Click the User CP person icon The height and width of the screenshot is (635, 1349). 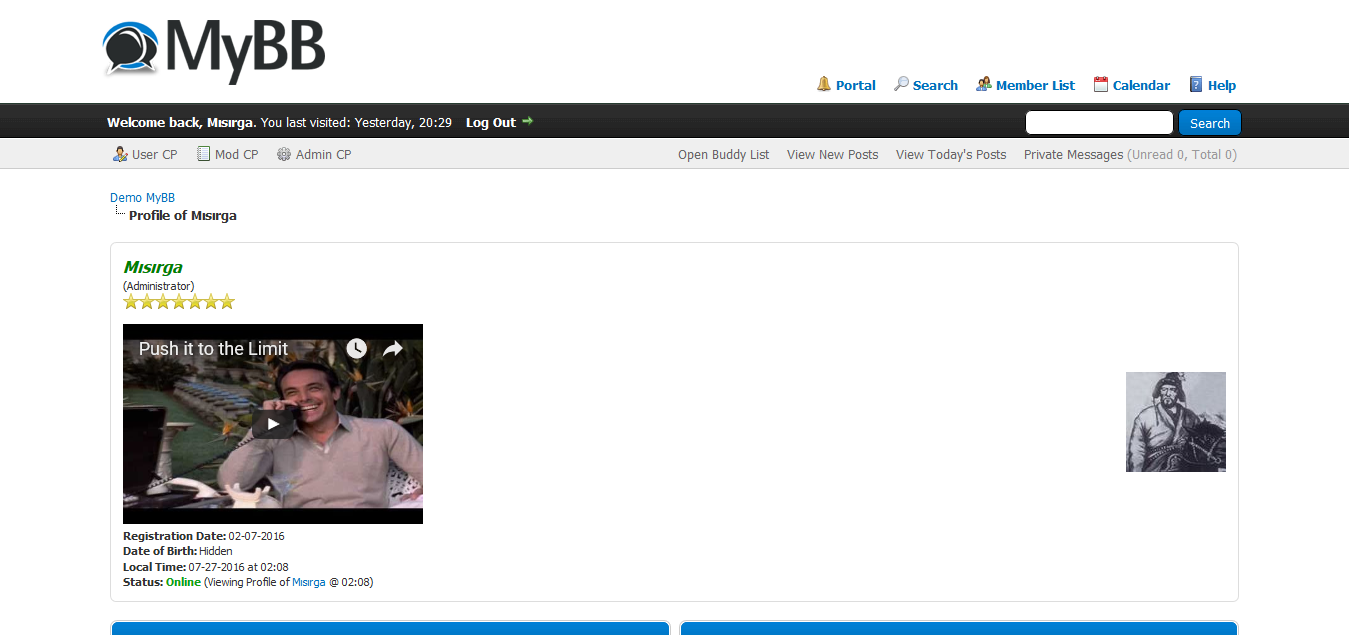tap(120, 154)
